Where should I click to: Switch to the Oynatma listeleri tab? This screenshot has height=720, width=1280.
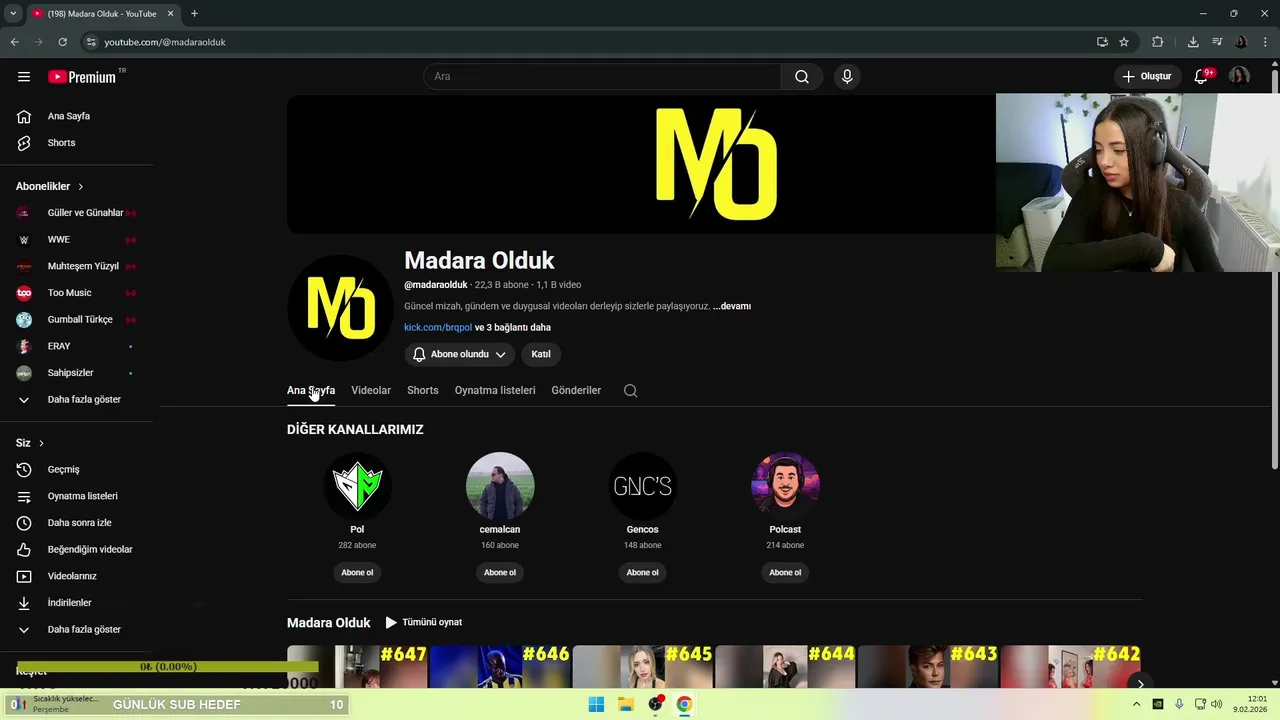coord(495,391)
